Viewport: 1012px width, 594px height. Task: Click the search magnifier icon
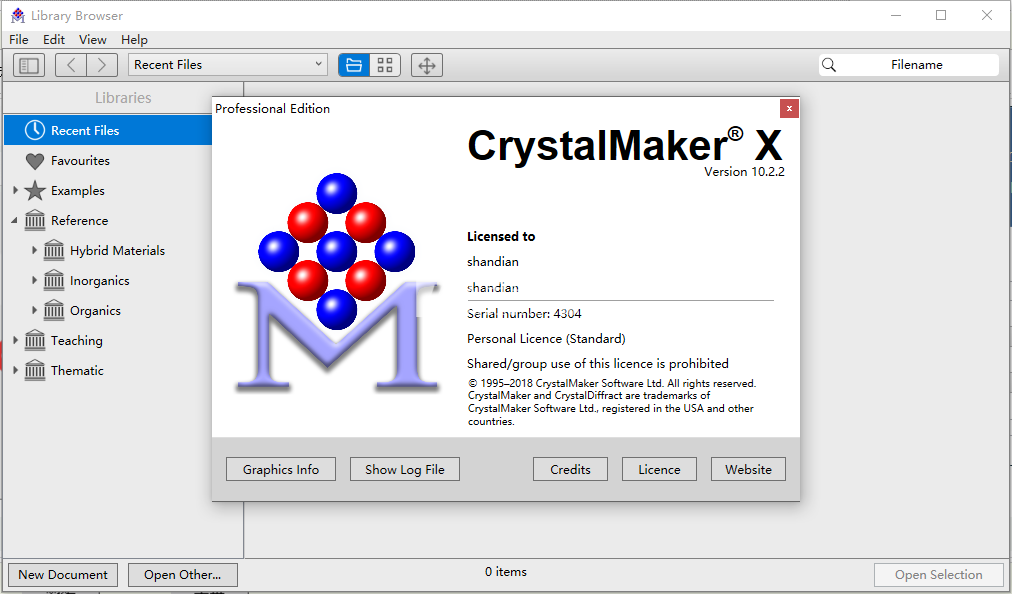point(829,65)
